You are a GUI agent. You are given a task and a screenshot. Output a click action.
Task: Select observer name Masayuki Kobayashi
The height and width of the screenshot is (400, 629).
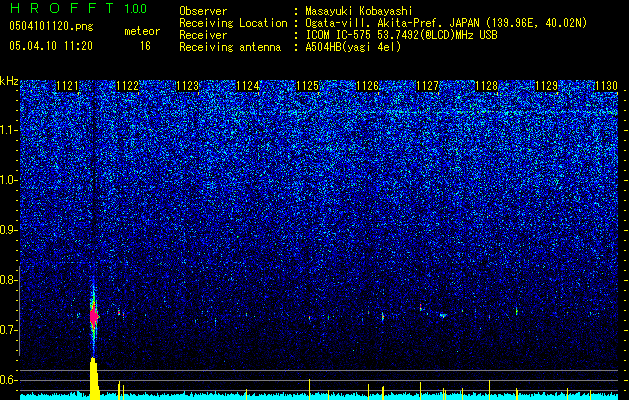[359, 11]
